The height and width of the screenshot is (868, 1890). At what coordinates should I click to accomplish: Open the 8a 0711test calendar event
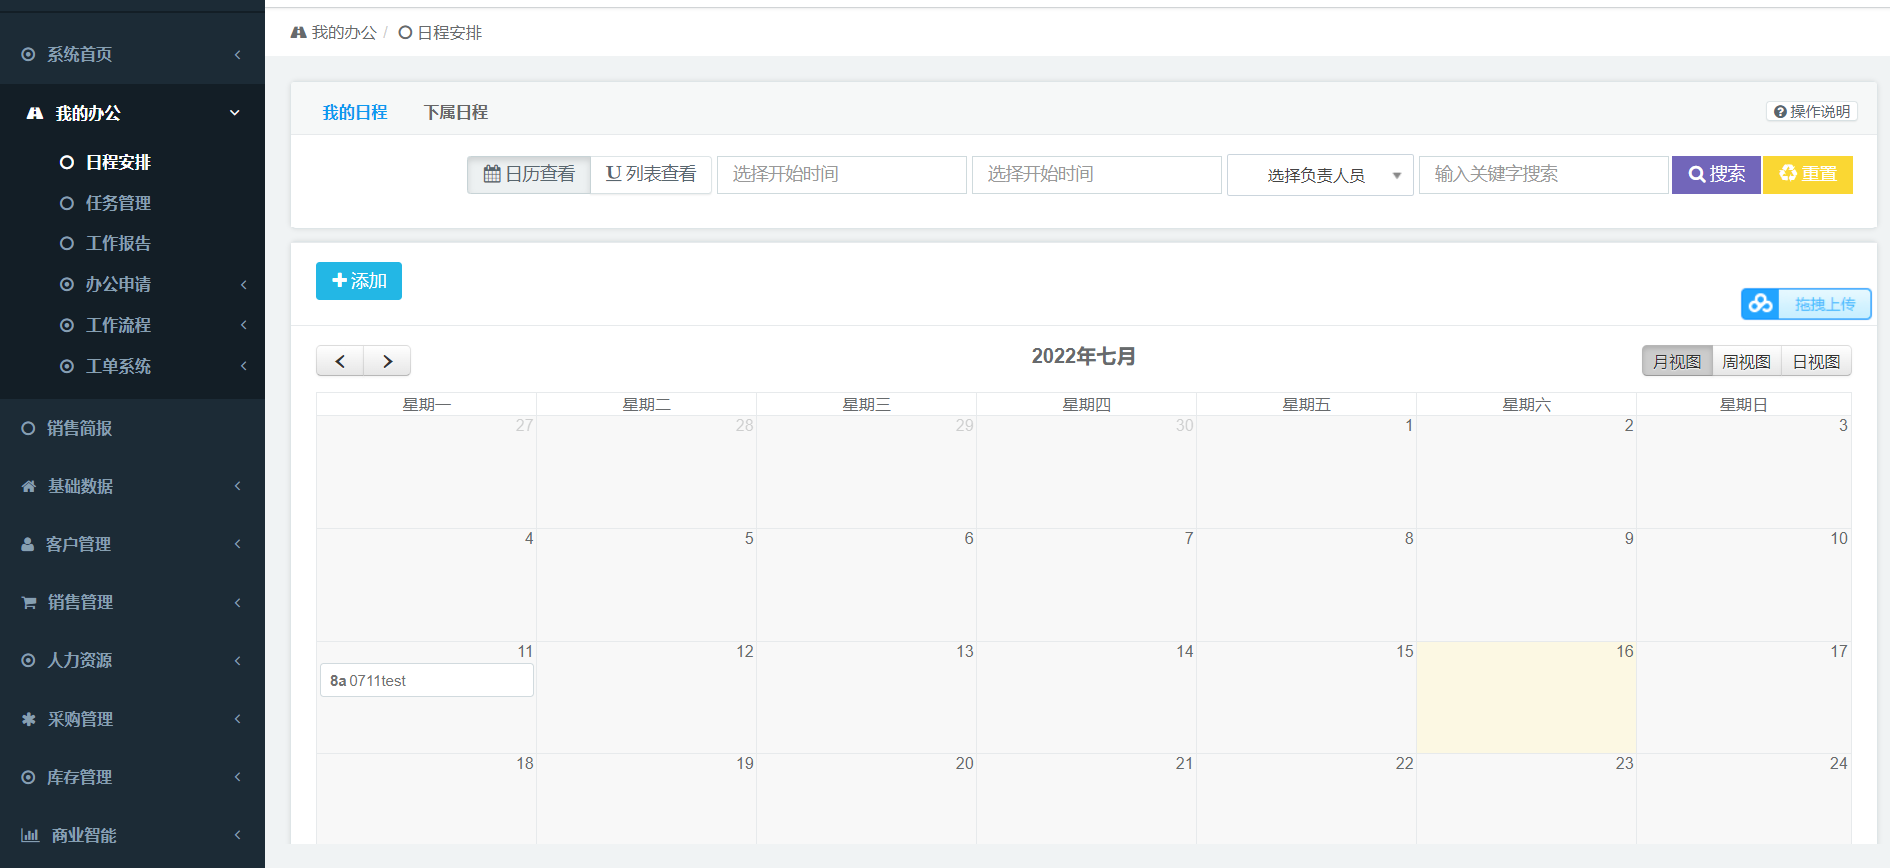pyautogui.click(x=427, y=680)
